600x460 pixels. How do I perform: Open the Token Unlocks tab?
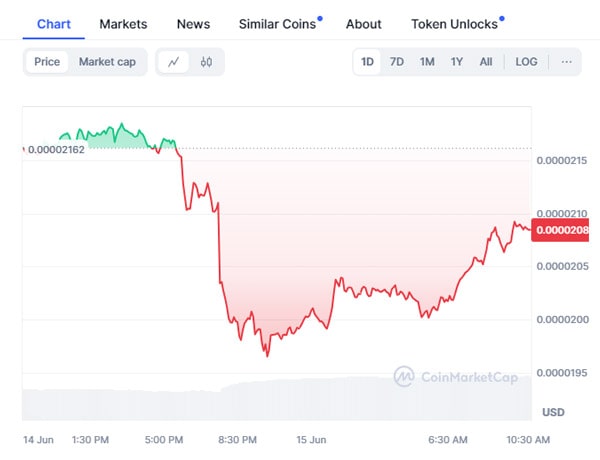pos(454,24)
